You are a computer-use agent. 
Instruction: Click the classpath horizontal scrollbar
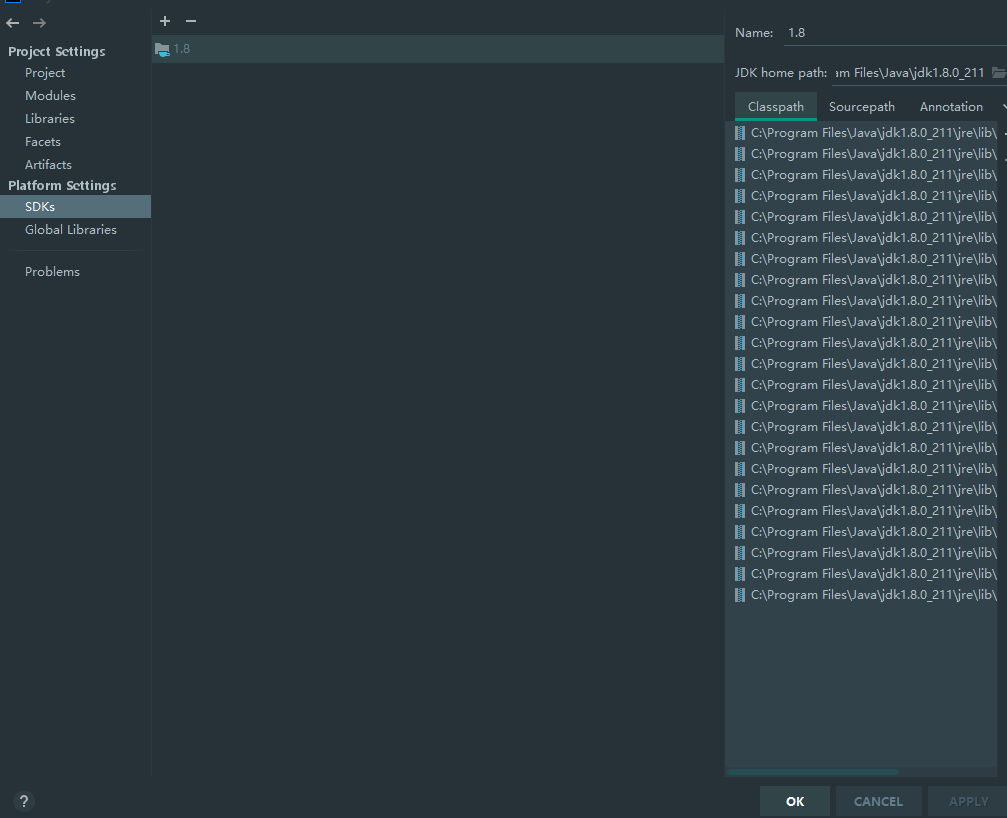pyautogui.click(x=812, y=772)
